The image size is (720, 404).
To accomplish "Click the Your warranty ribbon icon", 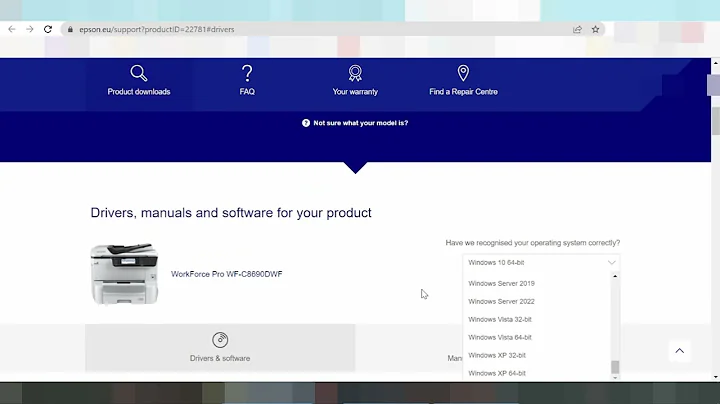I will [355, 73].
